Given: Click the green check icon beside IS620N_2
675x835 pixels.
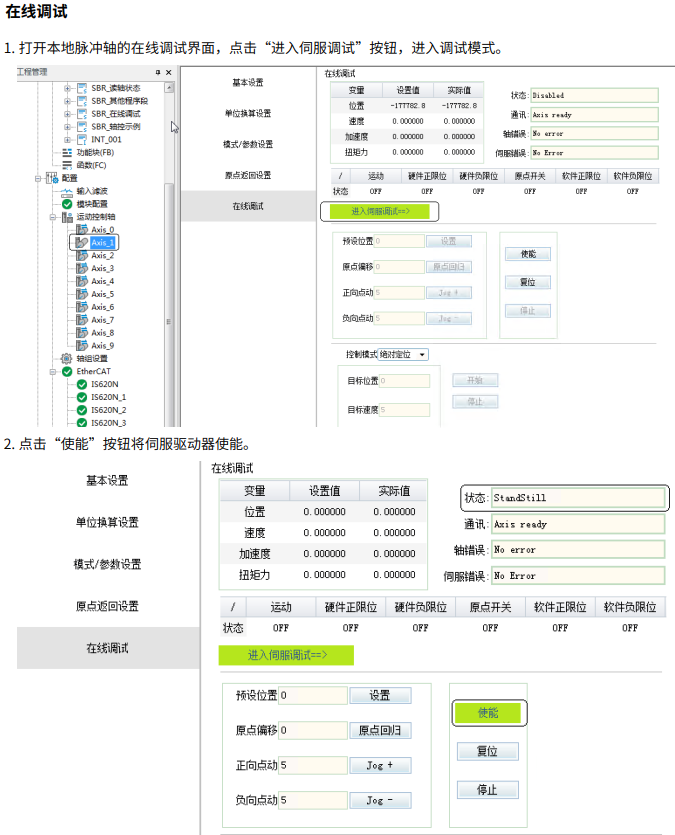Looking at the screenshot, I should click(x=82, y=410).
